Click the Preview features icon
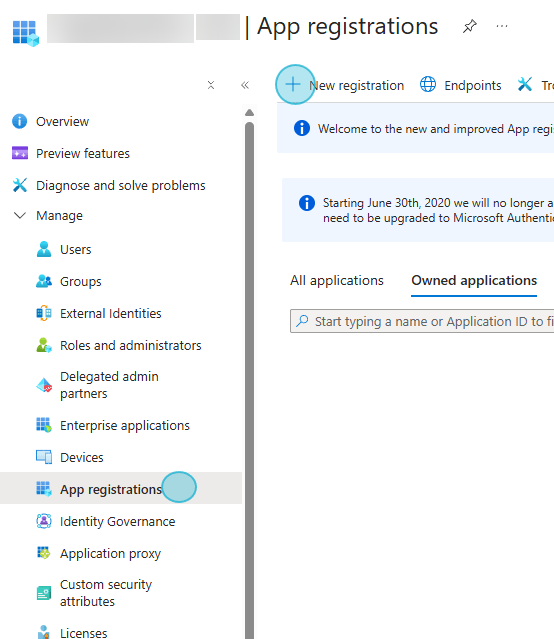Image resolution: width=554 pixels, height=639 pixels. [20, 153]
